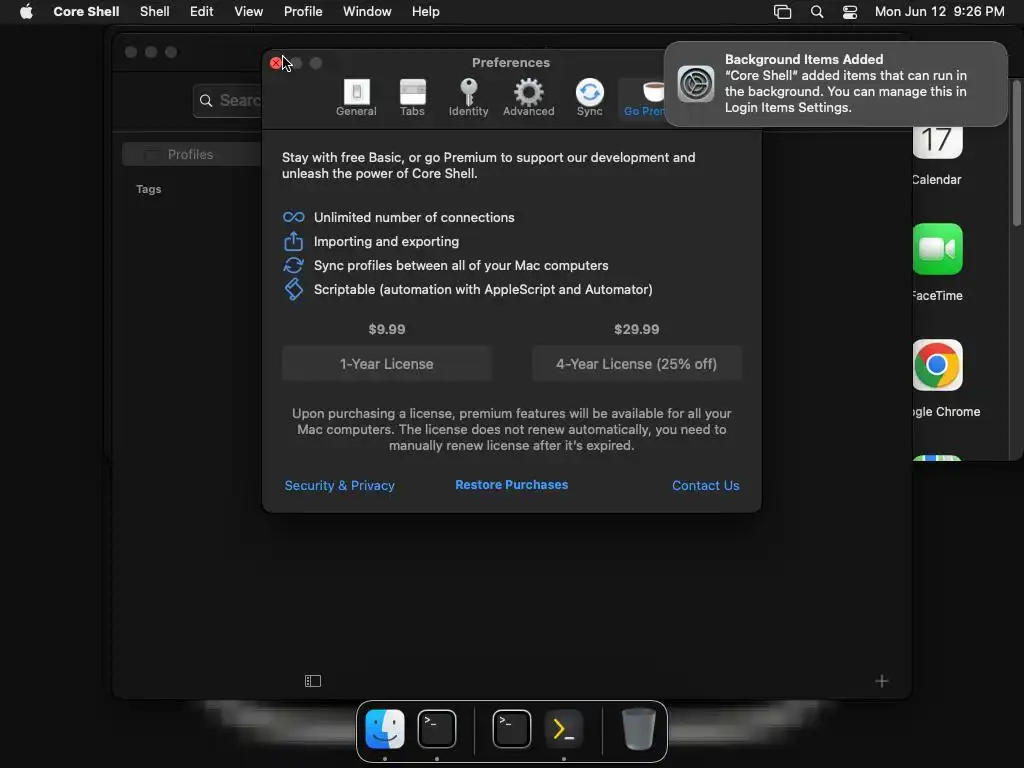Screen dimensions: 1024x768
Task: Open the Core Shell application menu
Action: point(86,12)
